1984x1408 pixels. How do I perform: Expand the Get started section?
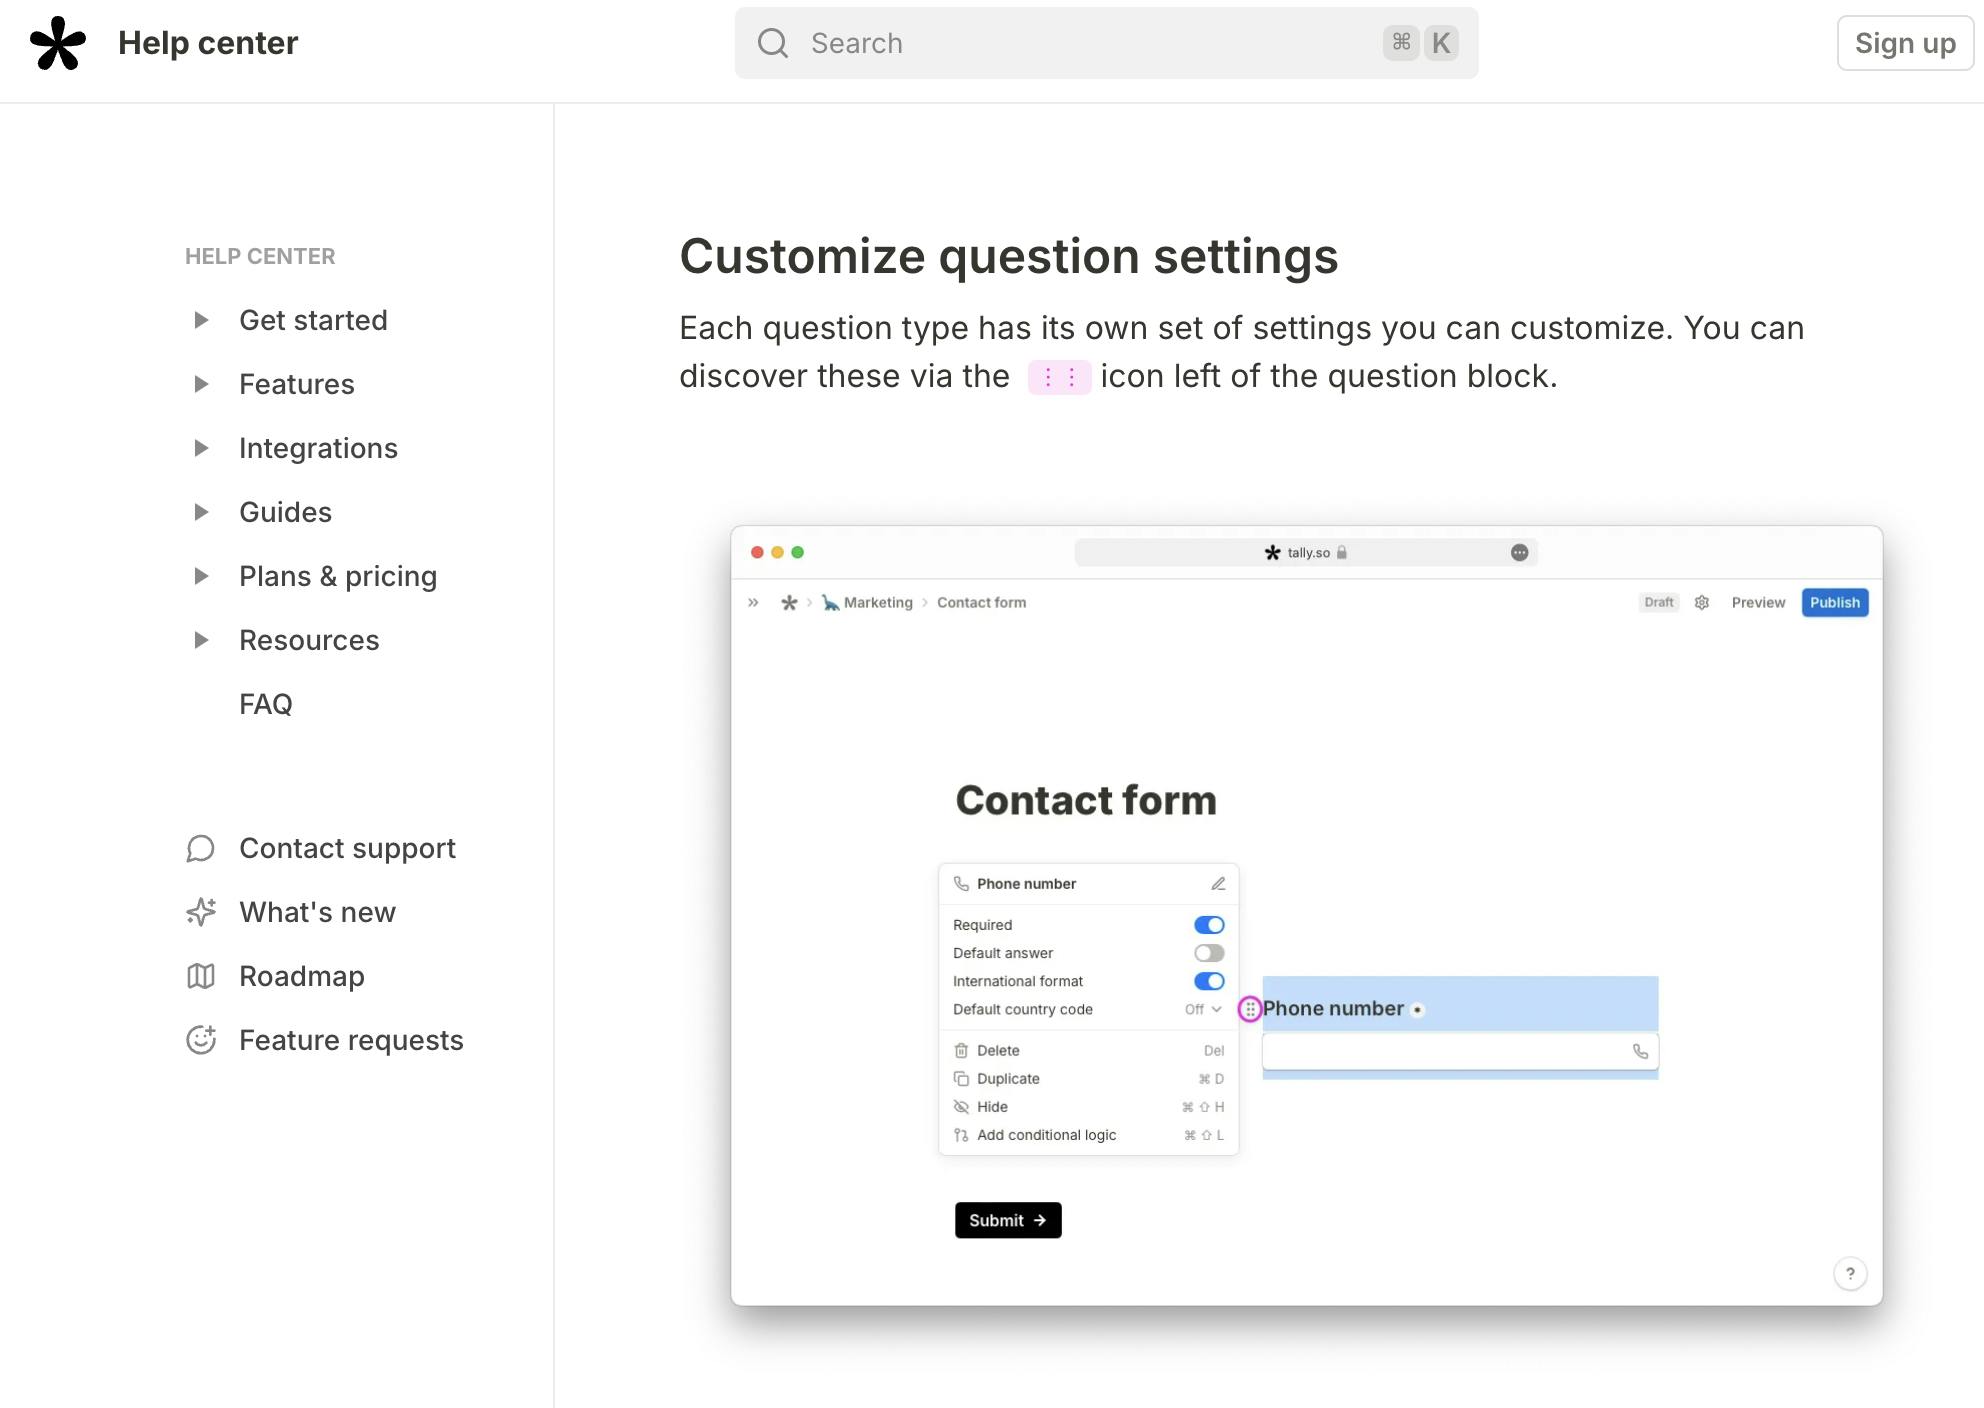coord(201,320)
